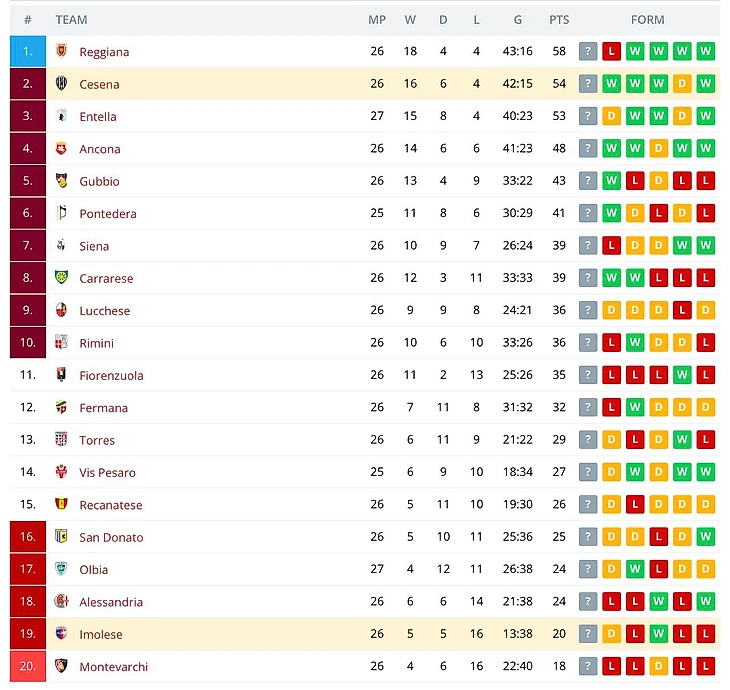730x690 pixels.
Task: Sort table by PTS column header
Action: [x=559, y=20]
